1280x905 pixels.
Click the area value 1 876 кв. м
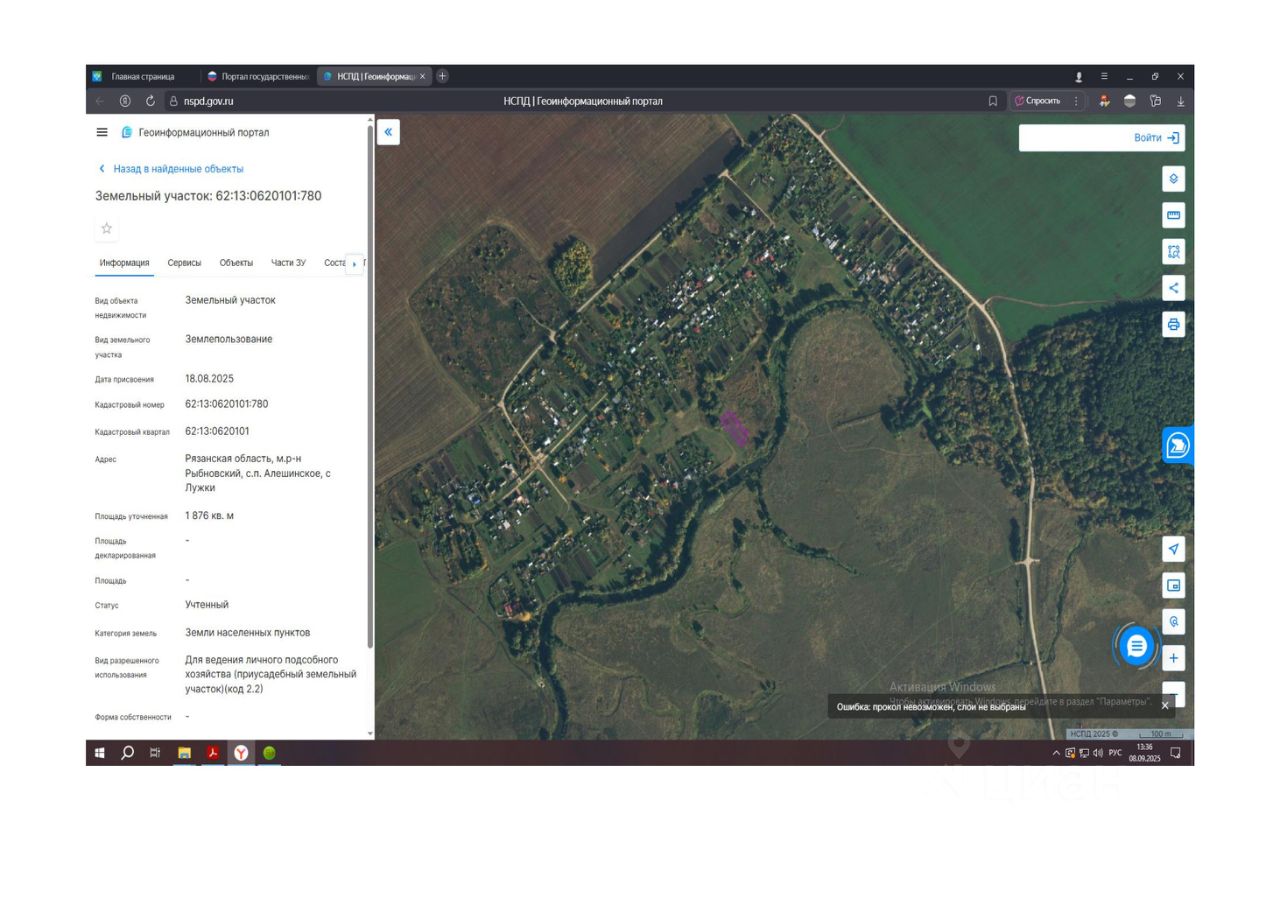tap(209, 516)
